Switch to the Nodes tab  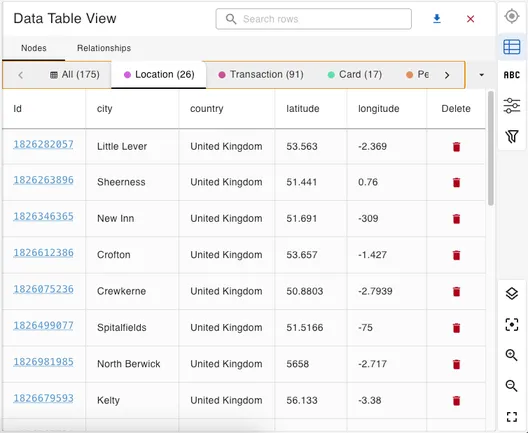coord(34,48)
